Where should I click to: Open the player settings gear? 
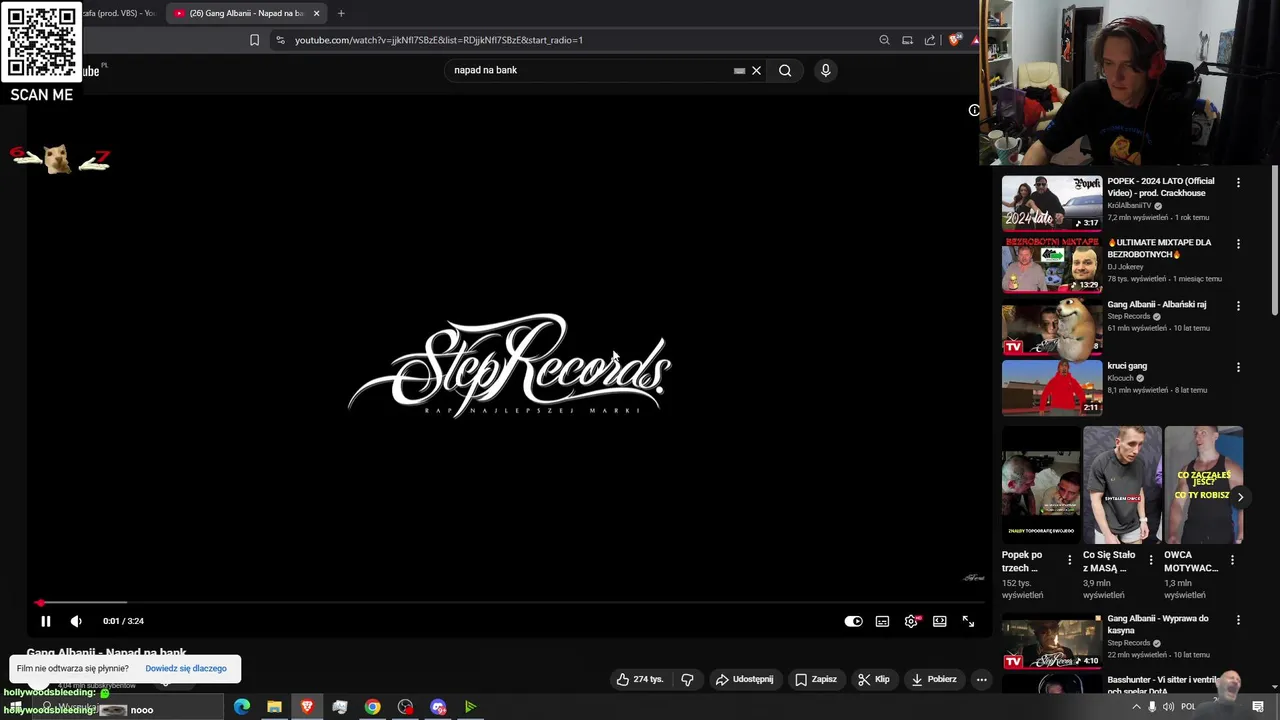(911, 621)
